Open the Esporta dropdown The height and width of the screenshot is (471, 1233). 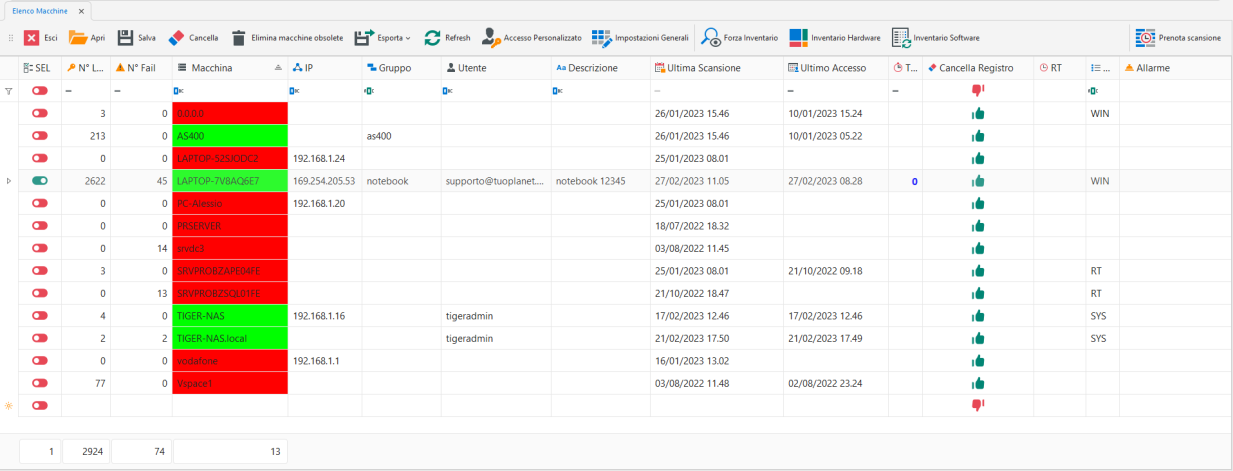coord(383,37)
